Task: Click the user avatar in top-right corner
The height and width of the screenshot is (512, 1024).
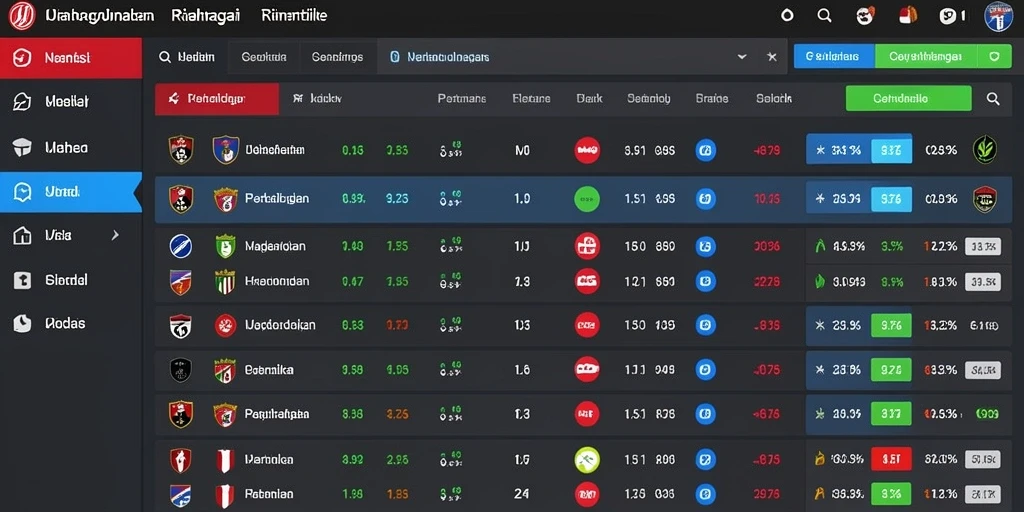Action: pos(999,16)
